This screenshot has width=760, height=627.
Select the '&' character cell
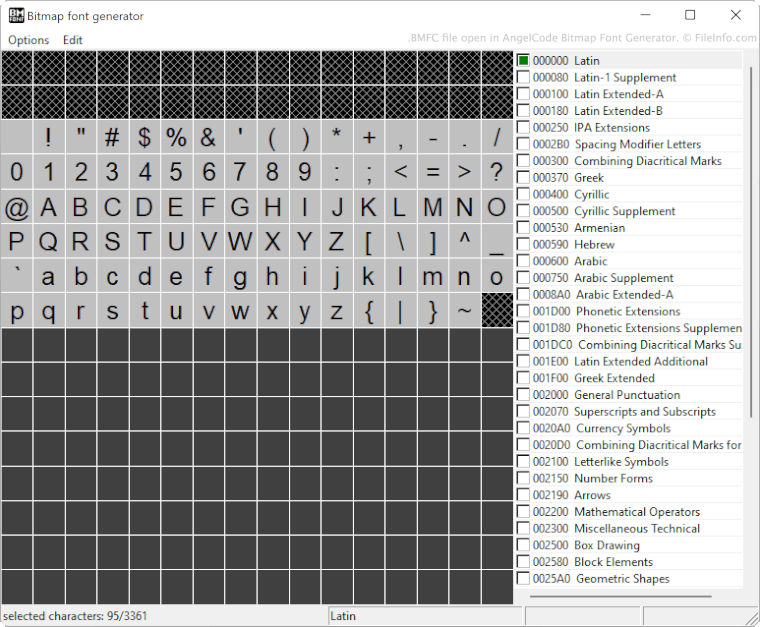(209, 137)
